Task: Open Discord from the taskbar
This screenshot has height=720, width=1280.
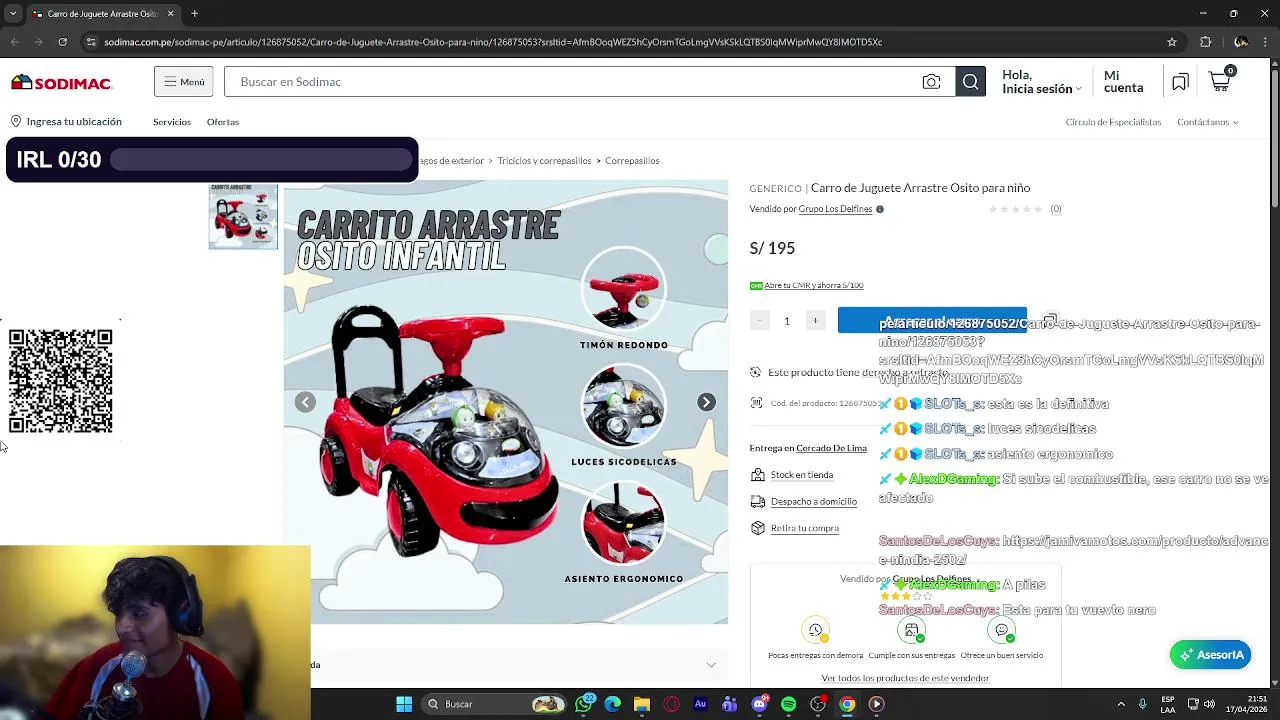Action: (759, 704)
